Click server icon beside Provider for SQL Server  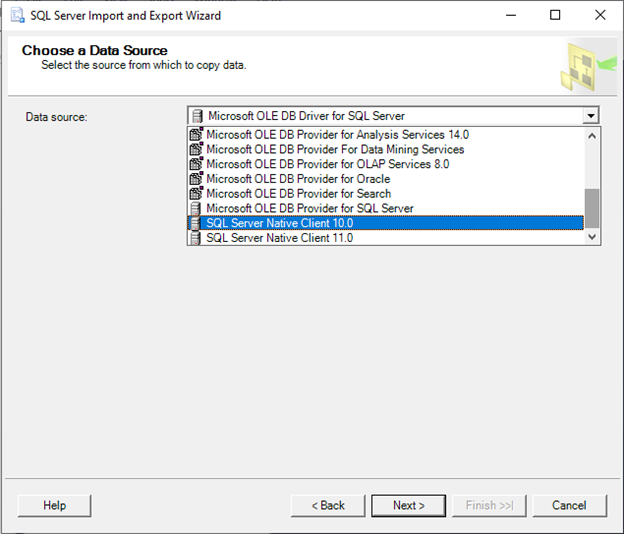(x=195, y=209)
